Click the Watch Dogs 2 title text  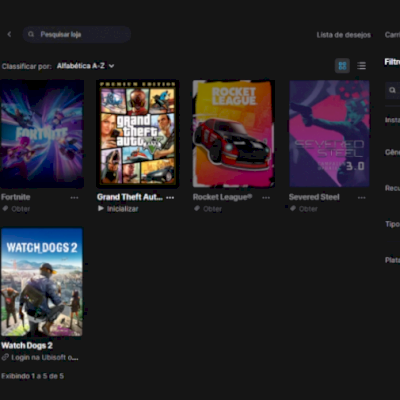[27, 346]
